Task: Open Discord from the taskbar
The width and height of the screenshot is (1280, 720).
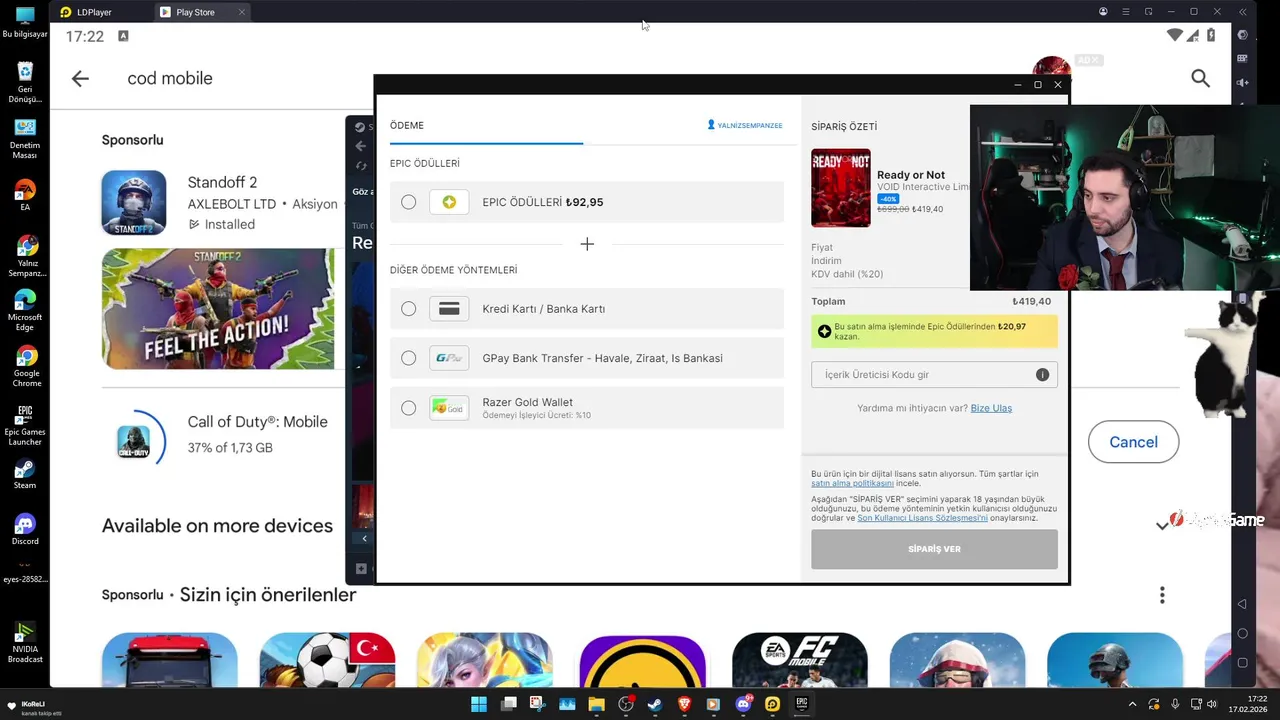Action: (743, 704)
